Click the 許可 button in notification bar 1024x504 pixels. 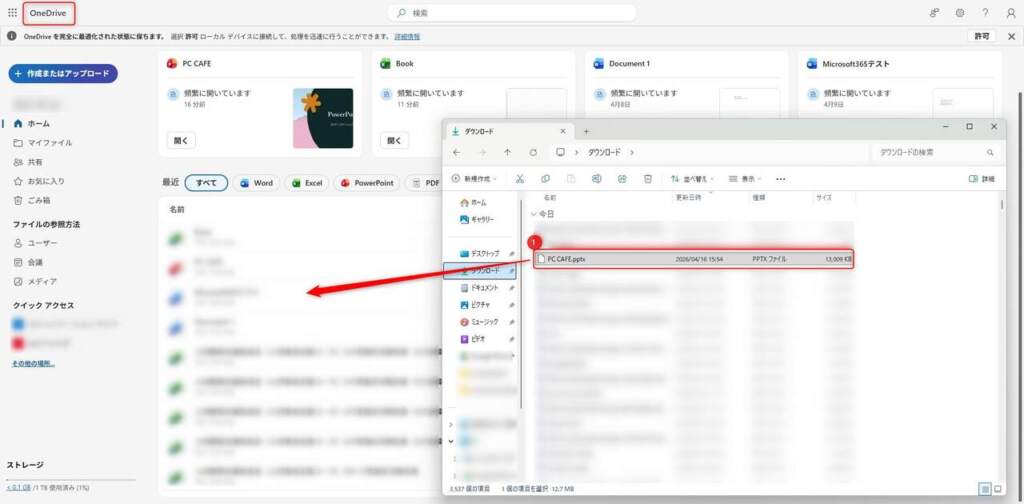pos(981,36)
